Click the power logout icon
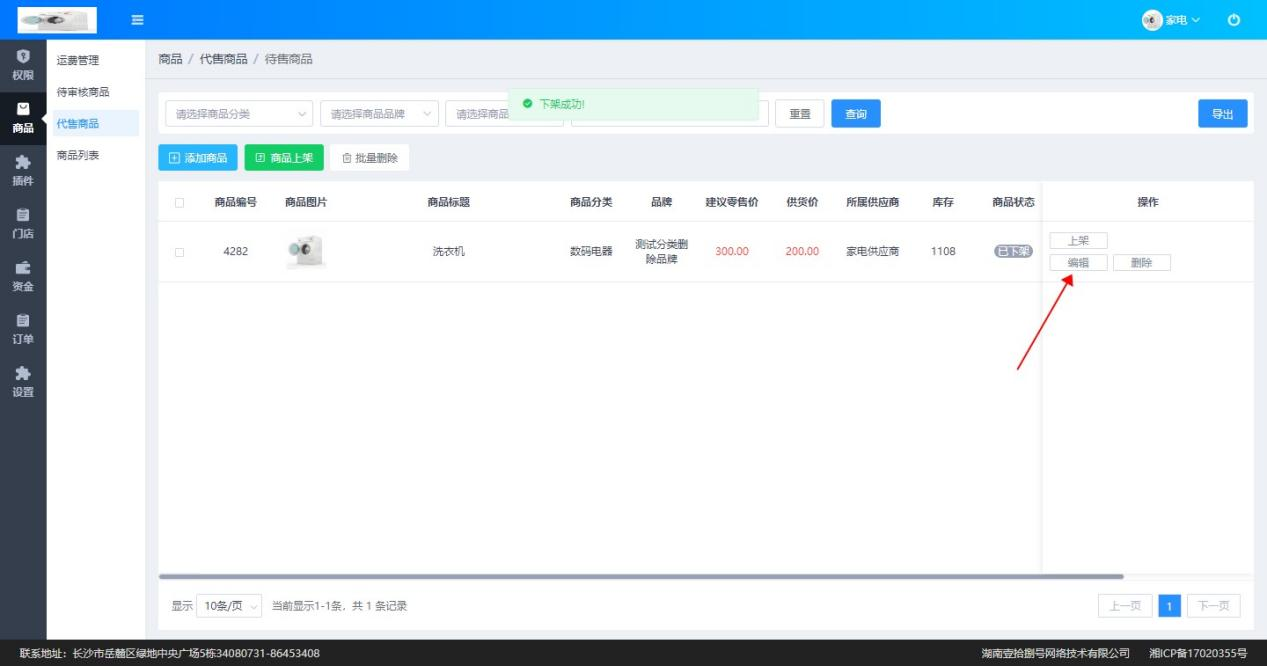 click(x=1234, y=20)
